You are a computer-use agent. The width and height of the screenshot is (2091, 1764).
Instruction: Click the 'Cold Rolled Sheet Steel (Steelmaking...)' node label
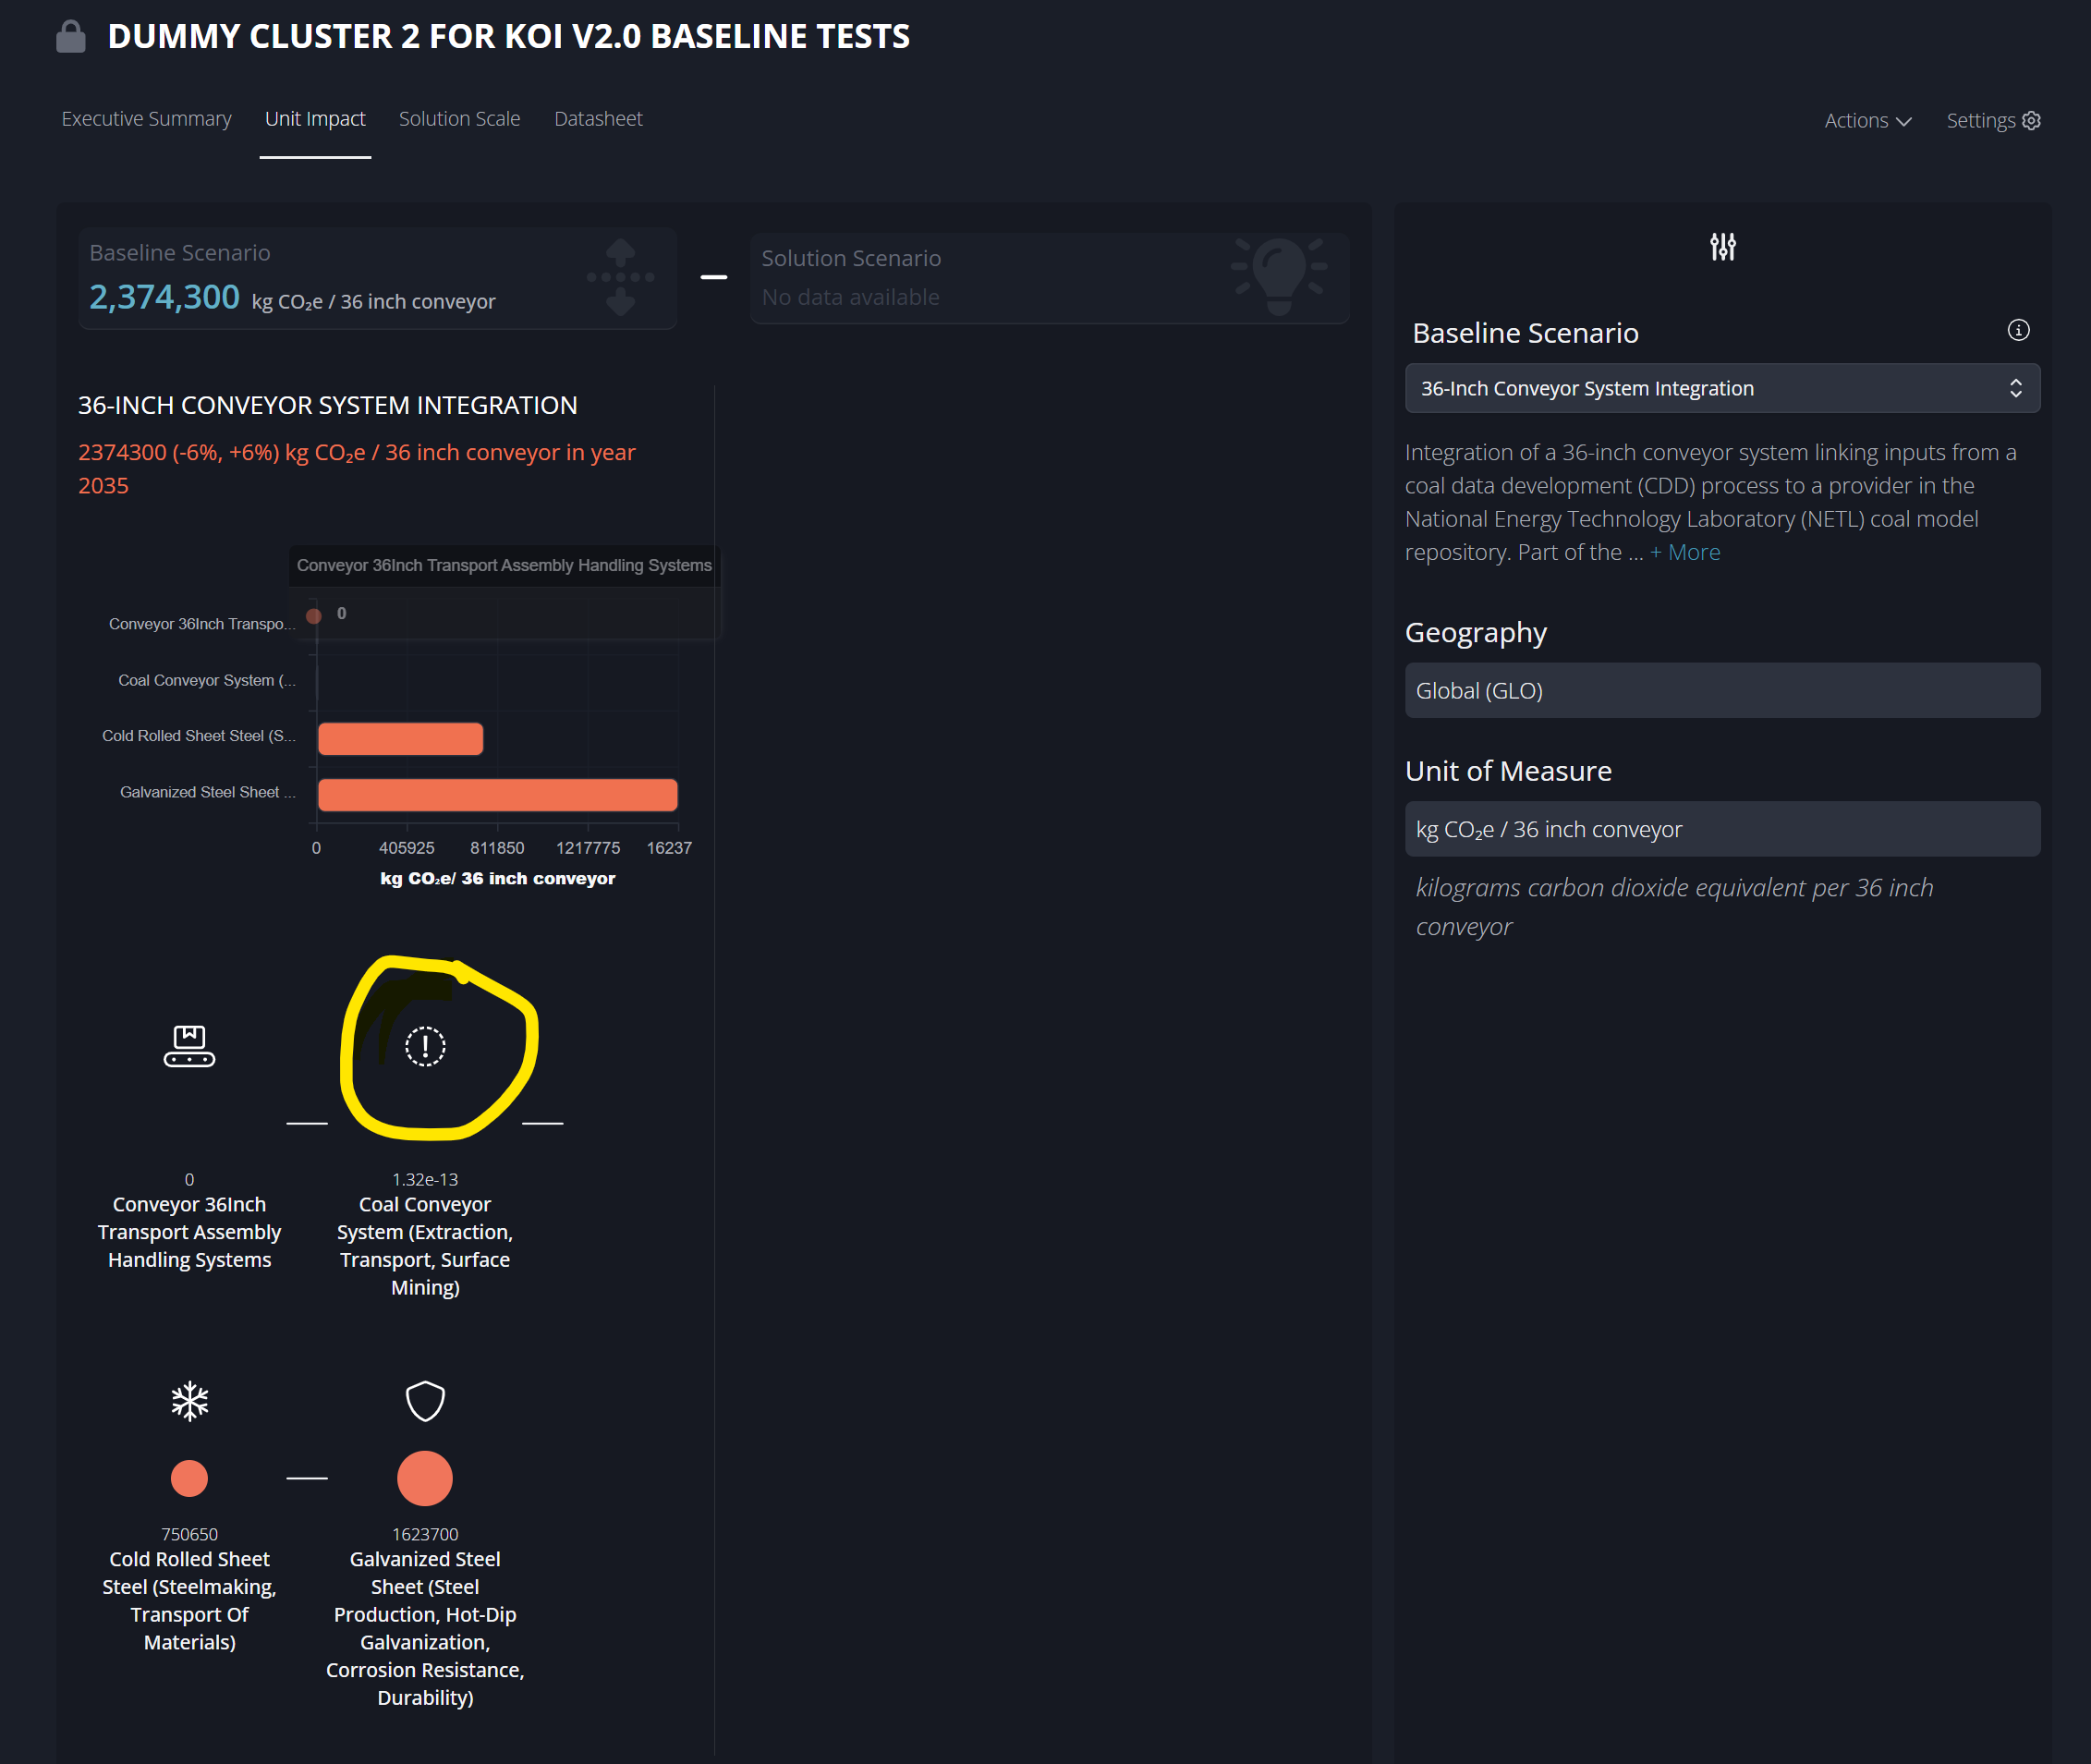click(x=189, y=1600)
